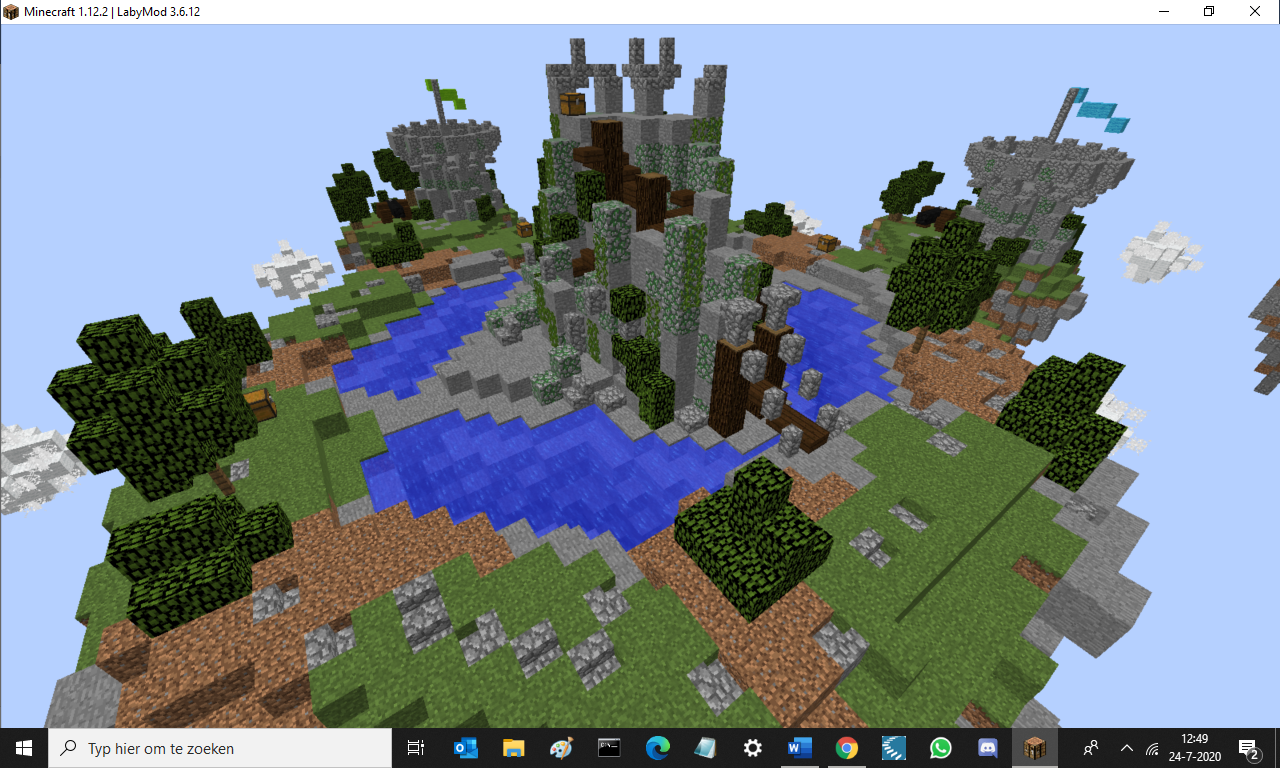
Task: Expand hidden system tray icons chevron
Action: pos(1127,748)
